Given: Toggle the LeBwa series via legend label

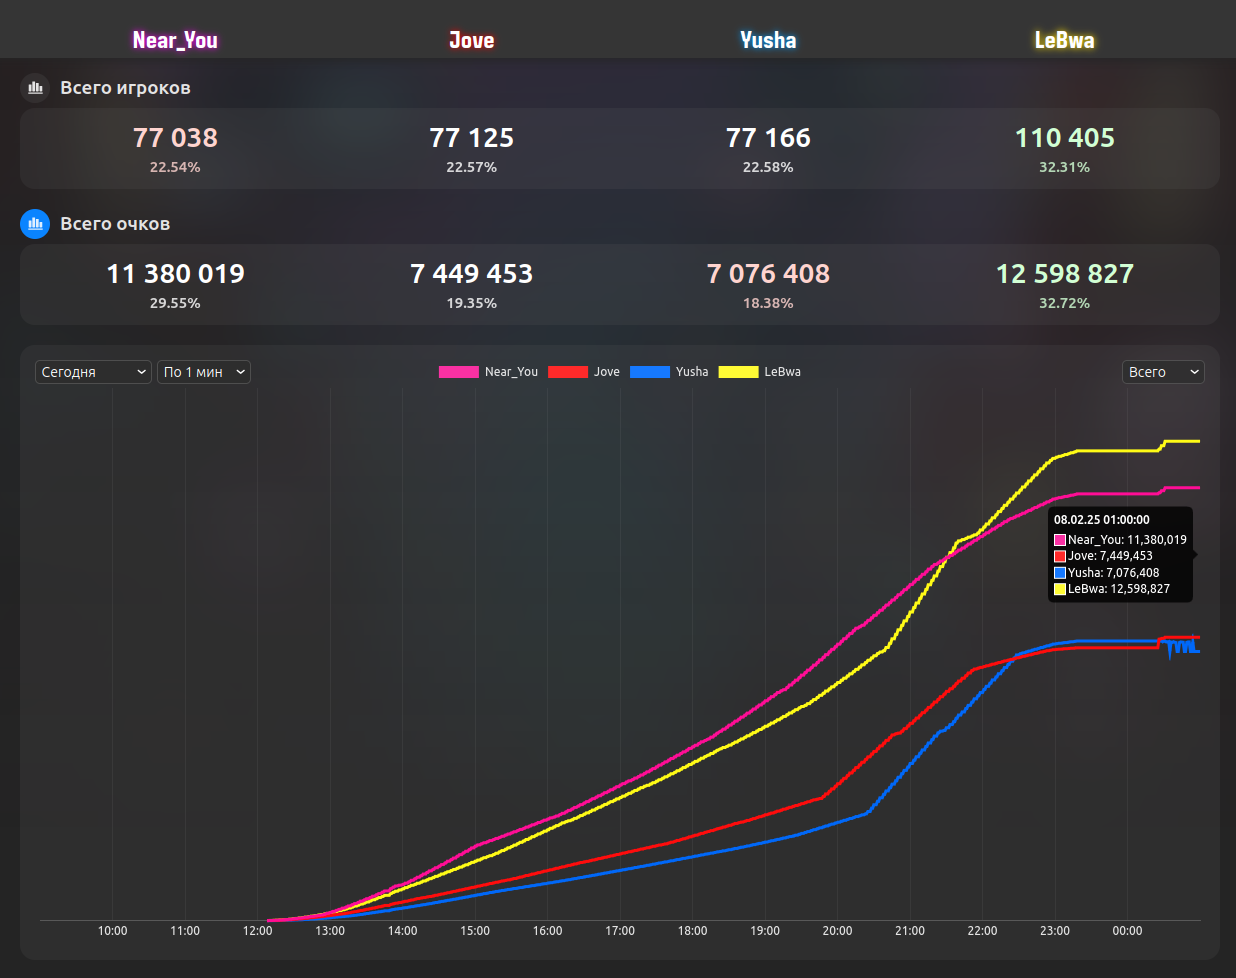Looking at the screenshot, I should (x=782, y=372).
